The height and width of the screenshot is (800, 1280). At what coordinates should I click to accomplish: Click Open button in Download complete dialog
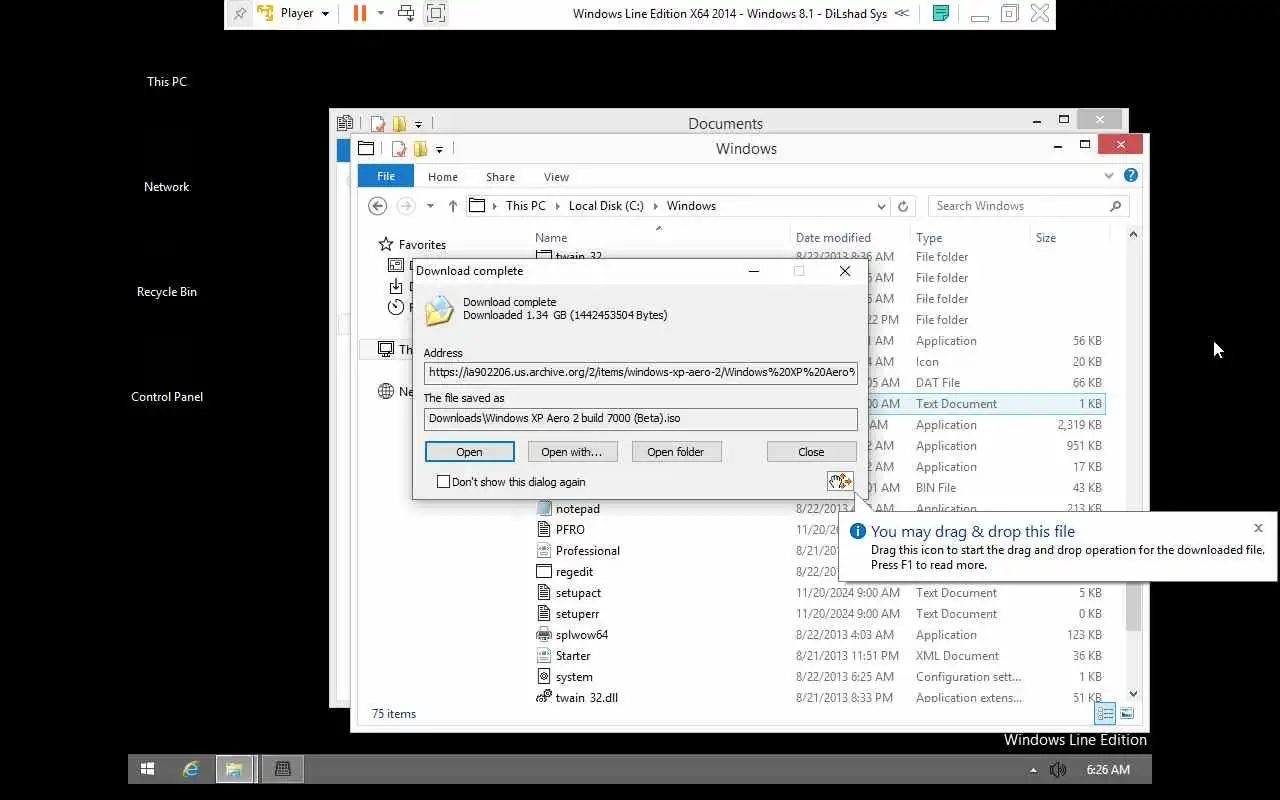[x=469, y=452]
